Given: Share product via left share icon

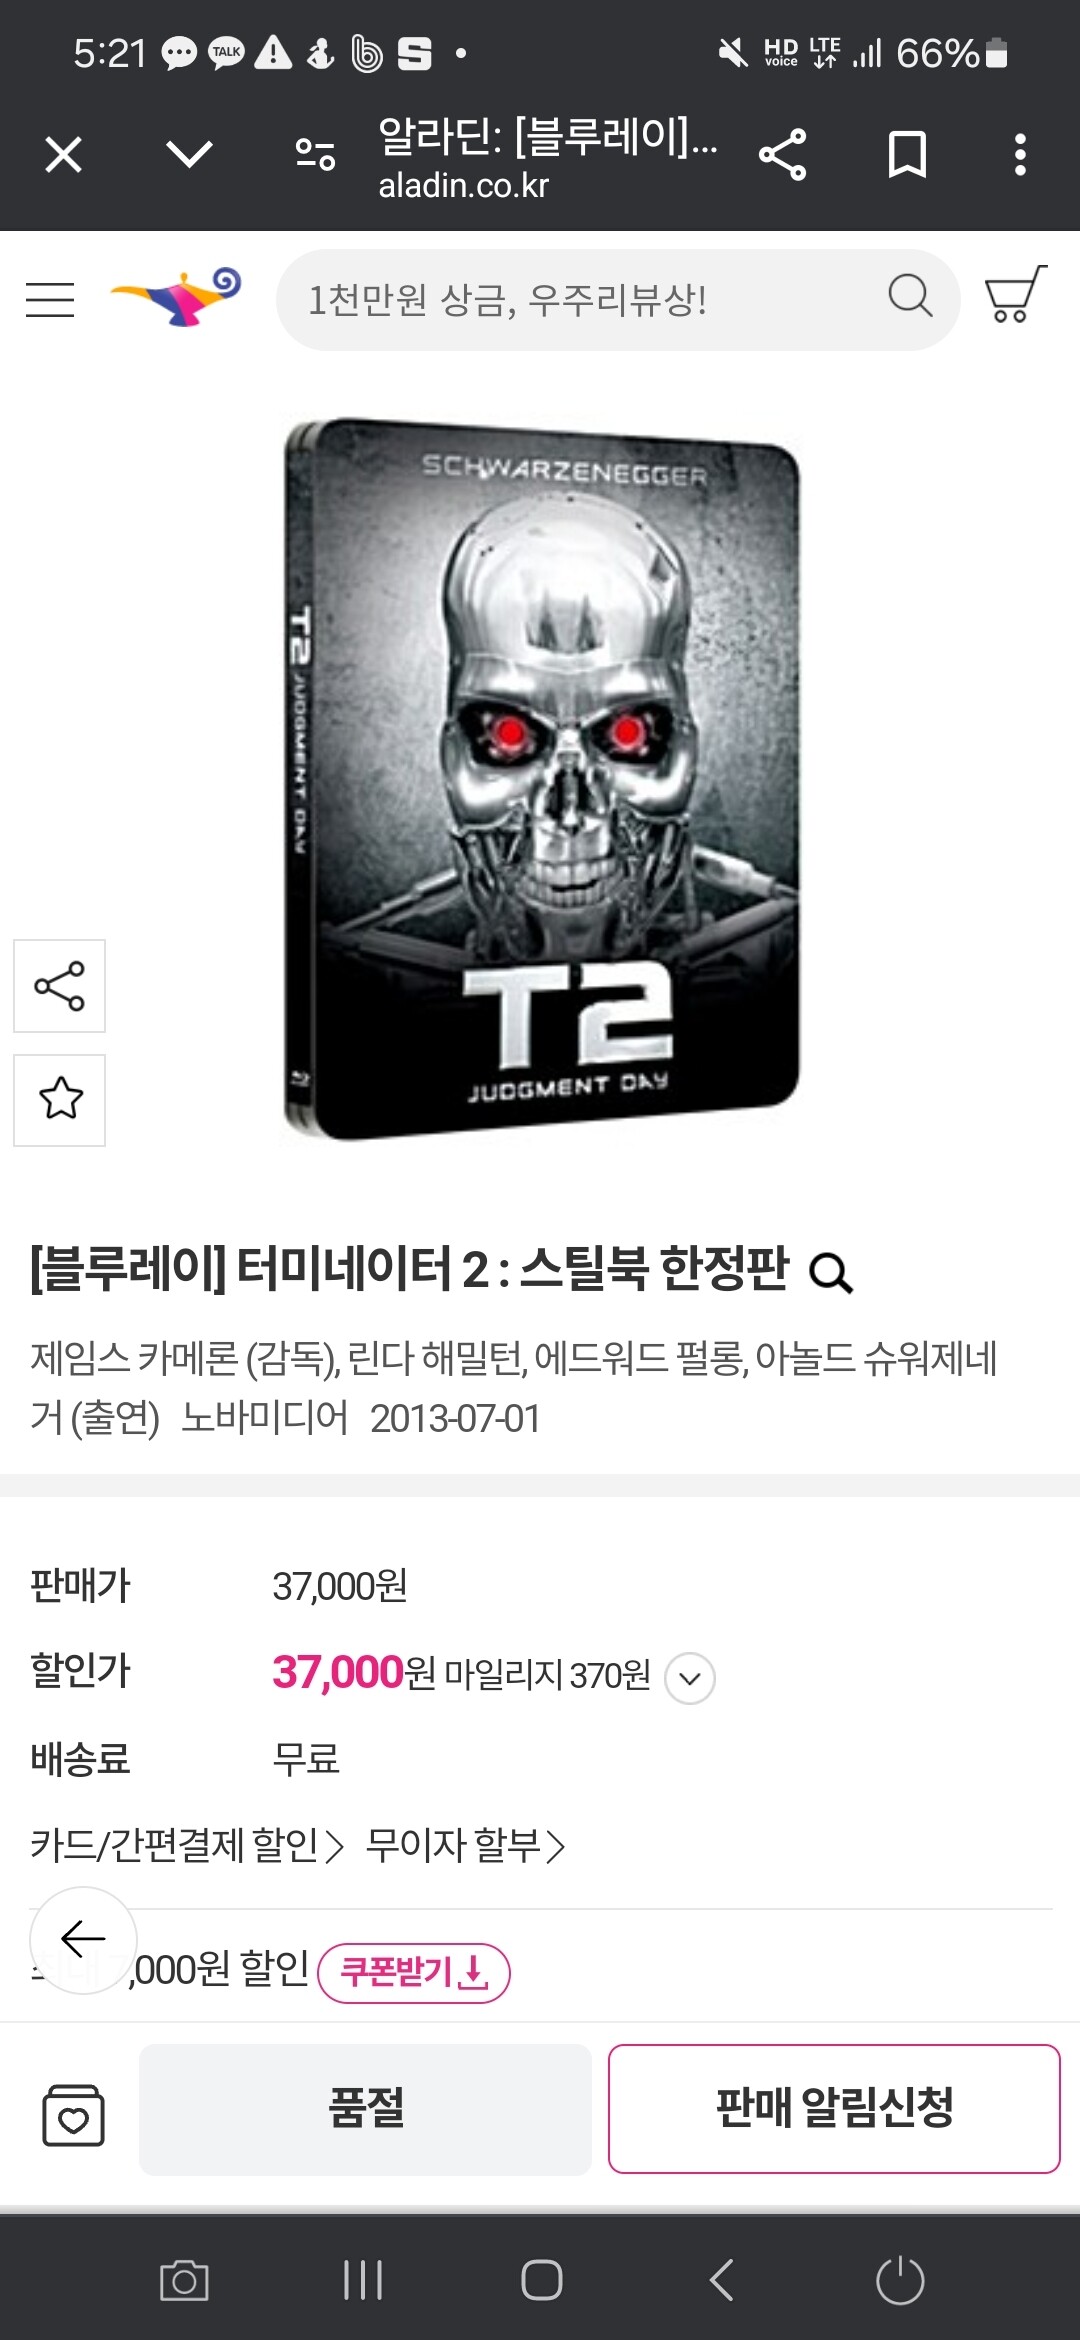Looking at the screenshot, I should click(x=59, y=986).
